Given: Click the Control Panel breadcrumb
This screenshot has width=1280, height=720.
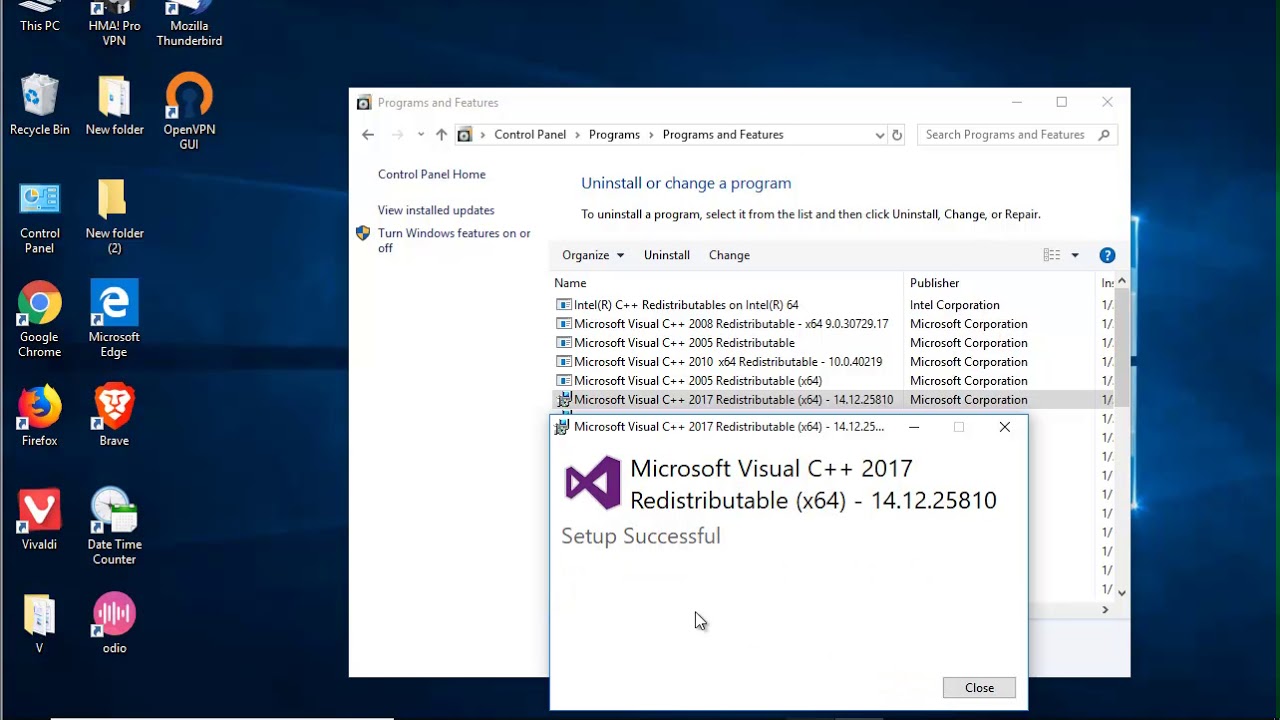Looking at the screenshot, I should point(530,135).
